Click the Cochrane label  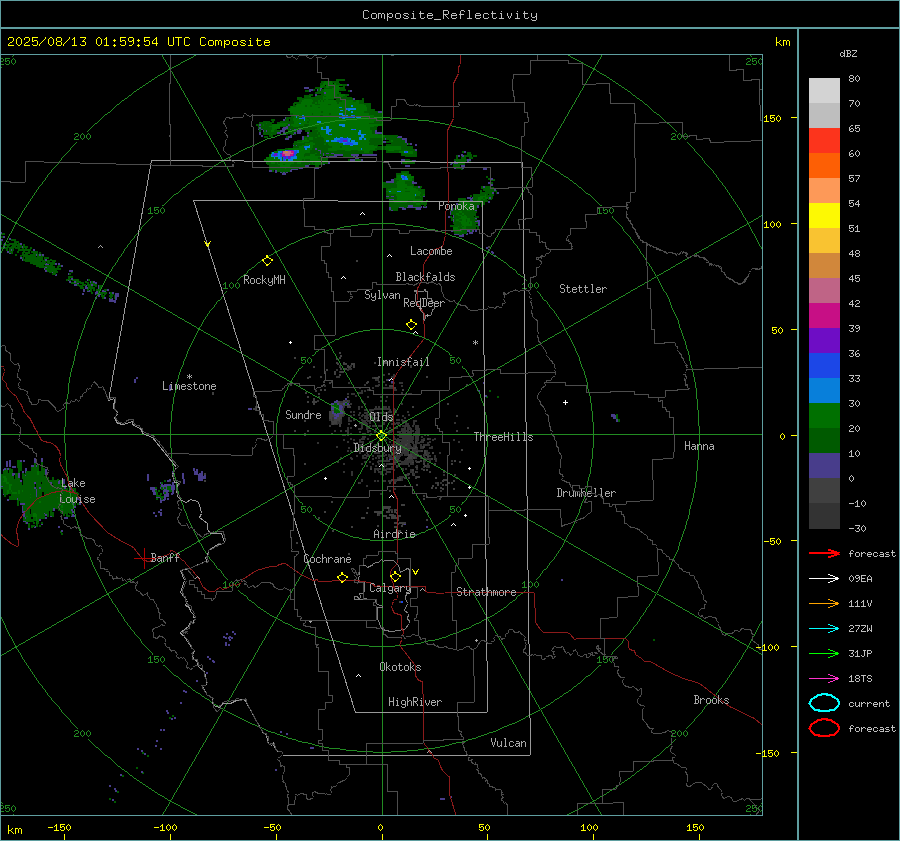[x=327, y=559]
